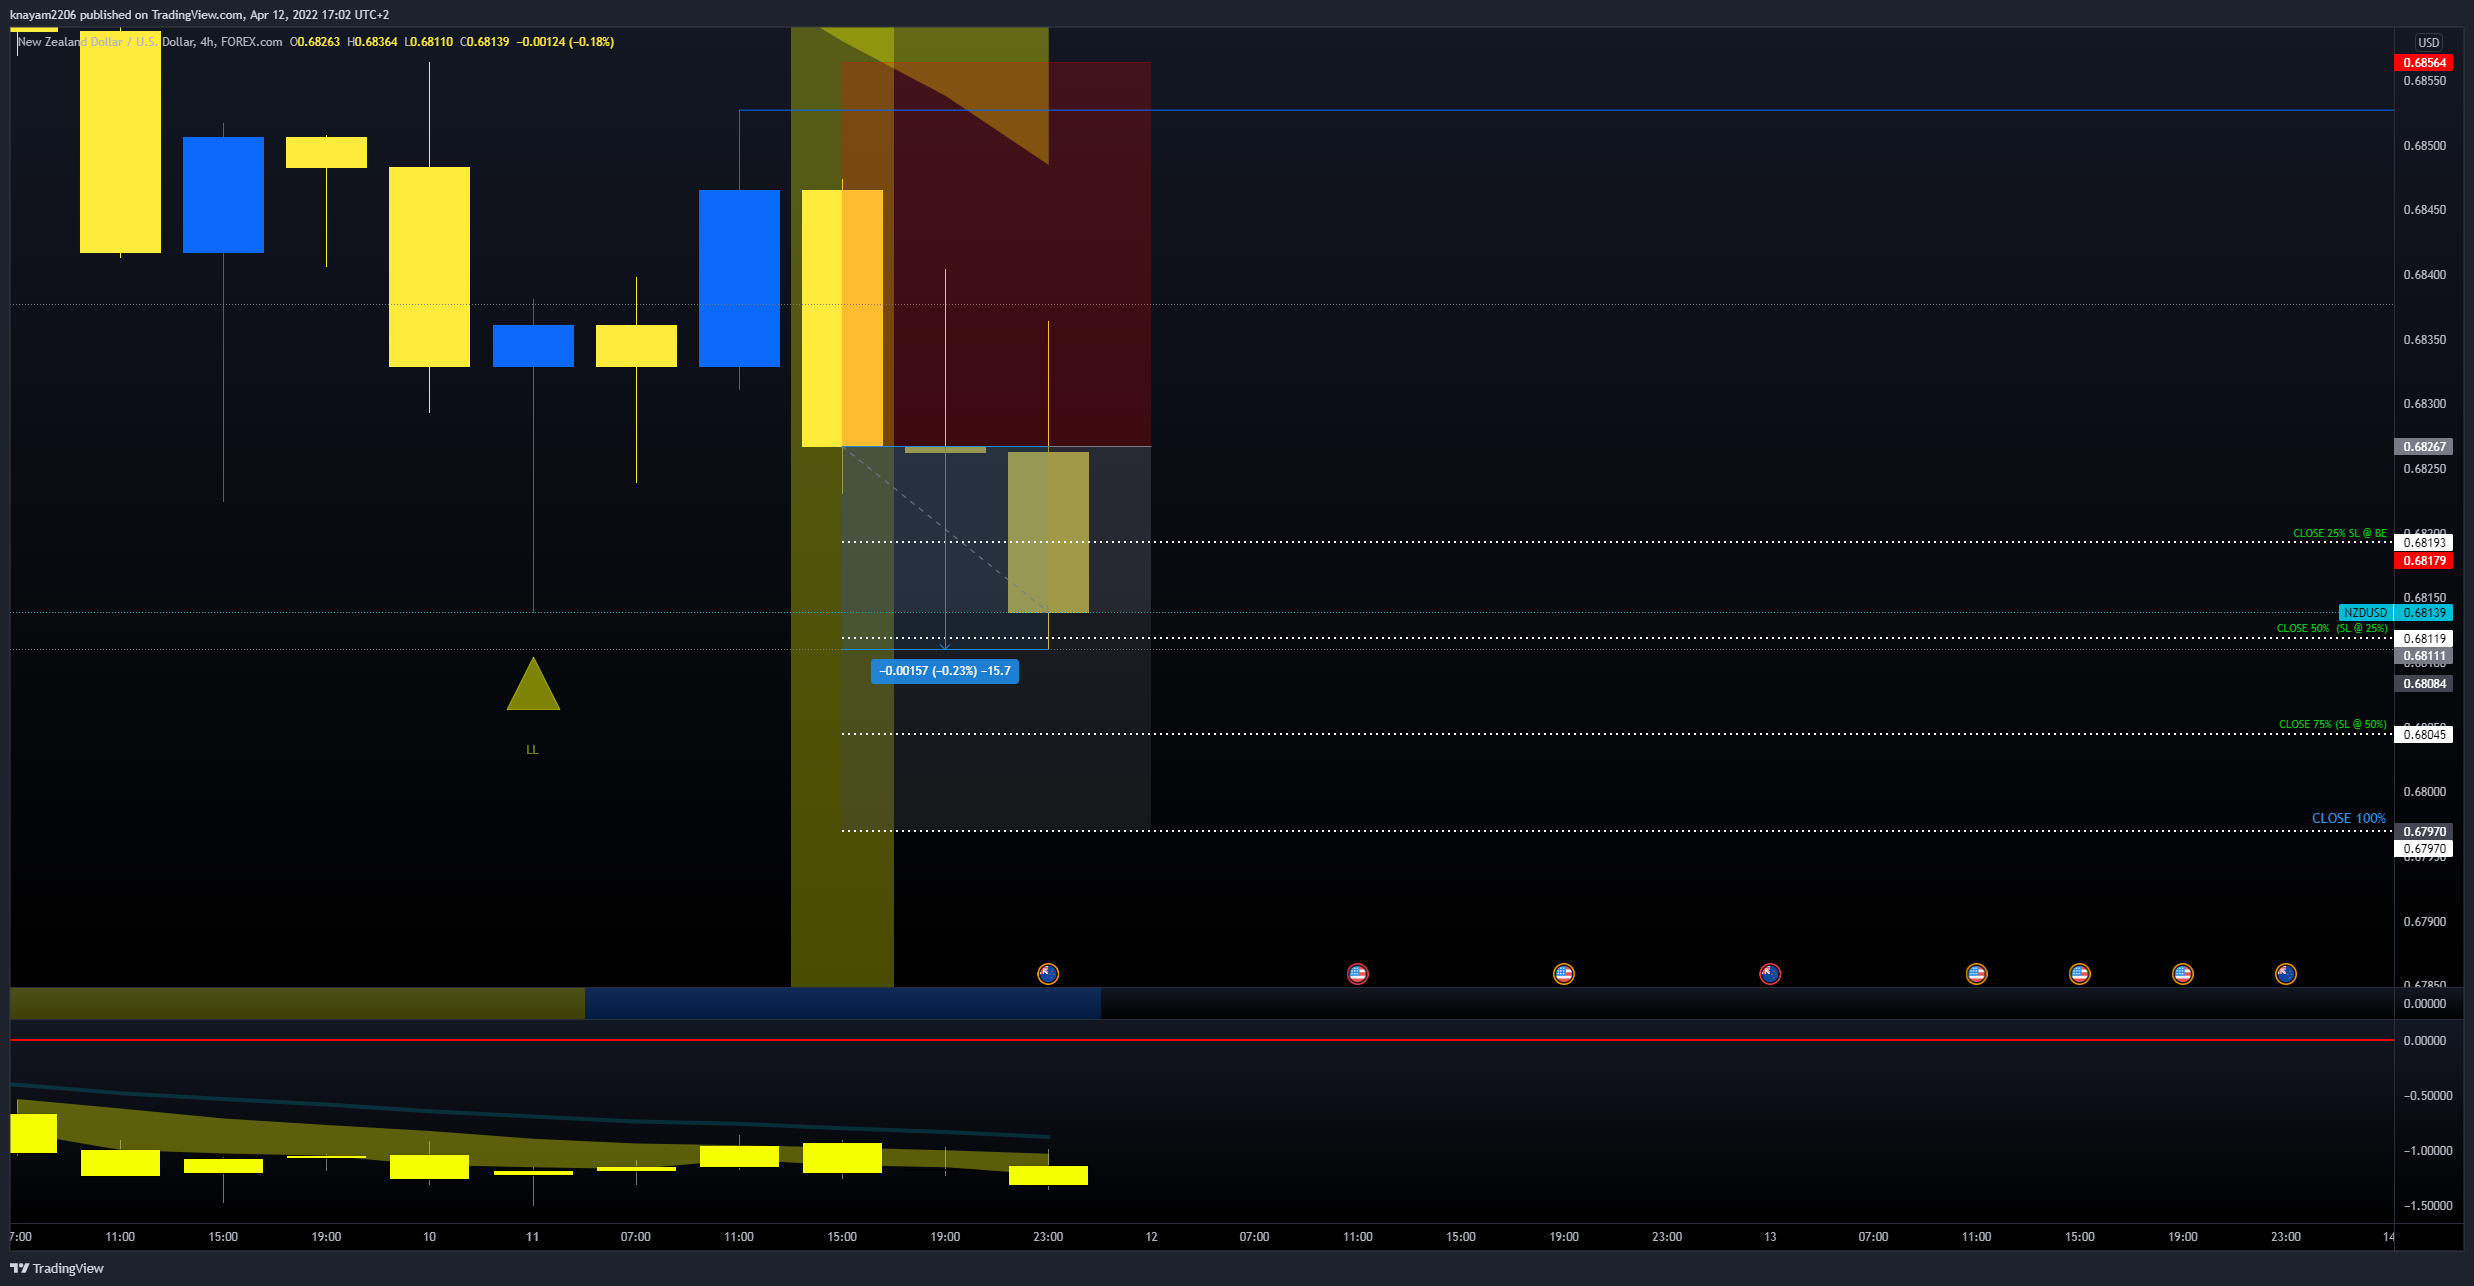Open the US economic event icon at 11:00 on the 12th

pos(1357,973)
